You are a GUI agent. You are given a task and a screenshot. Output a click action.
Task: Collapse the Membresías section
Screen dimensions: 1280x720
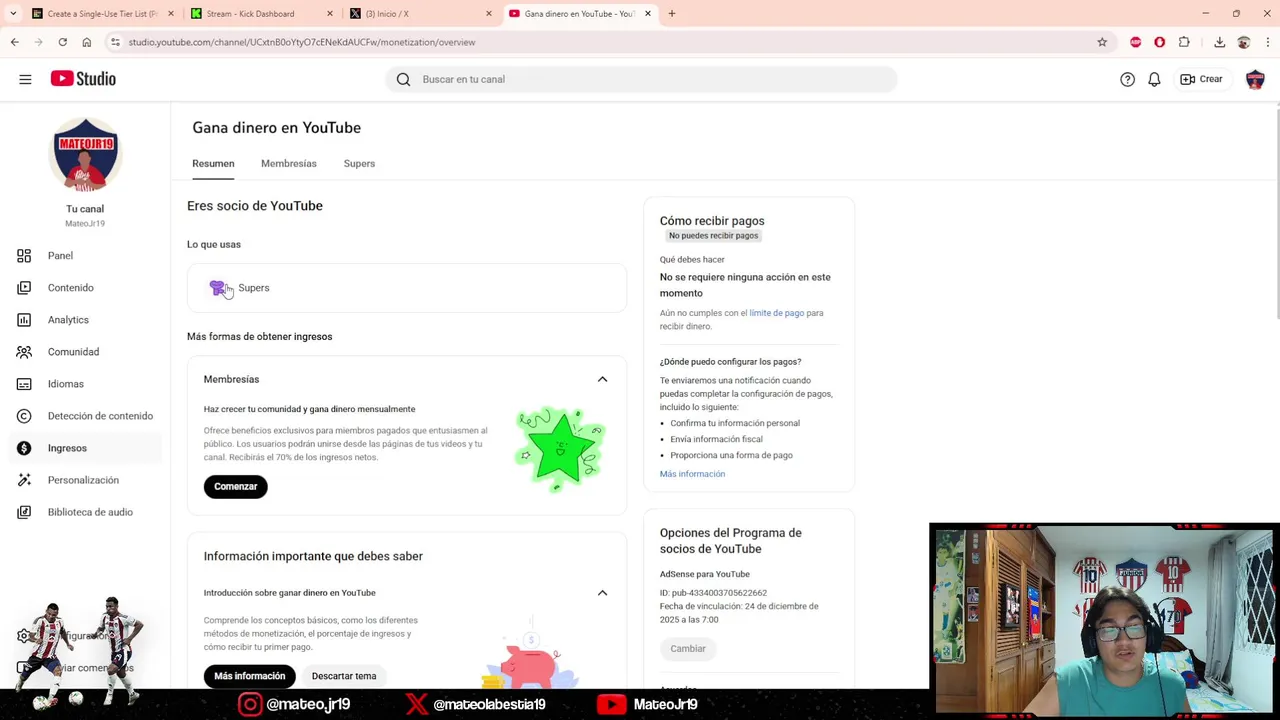click(x=602, y=379)
